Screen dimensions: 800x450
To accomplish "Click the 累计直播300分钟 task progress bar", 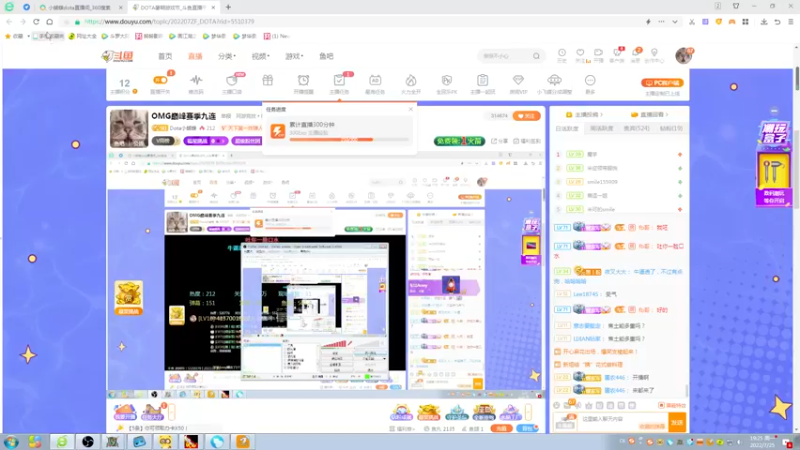I will pyautogui.click(x=349, y=139).
